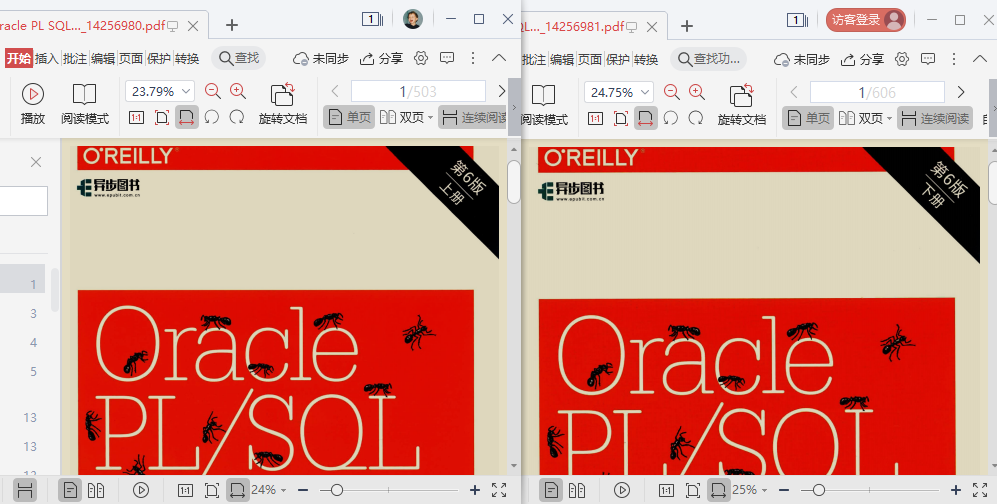Open the 批注 tab in left window
Screen dimensions: 997x504
(x=74, y=58)
